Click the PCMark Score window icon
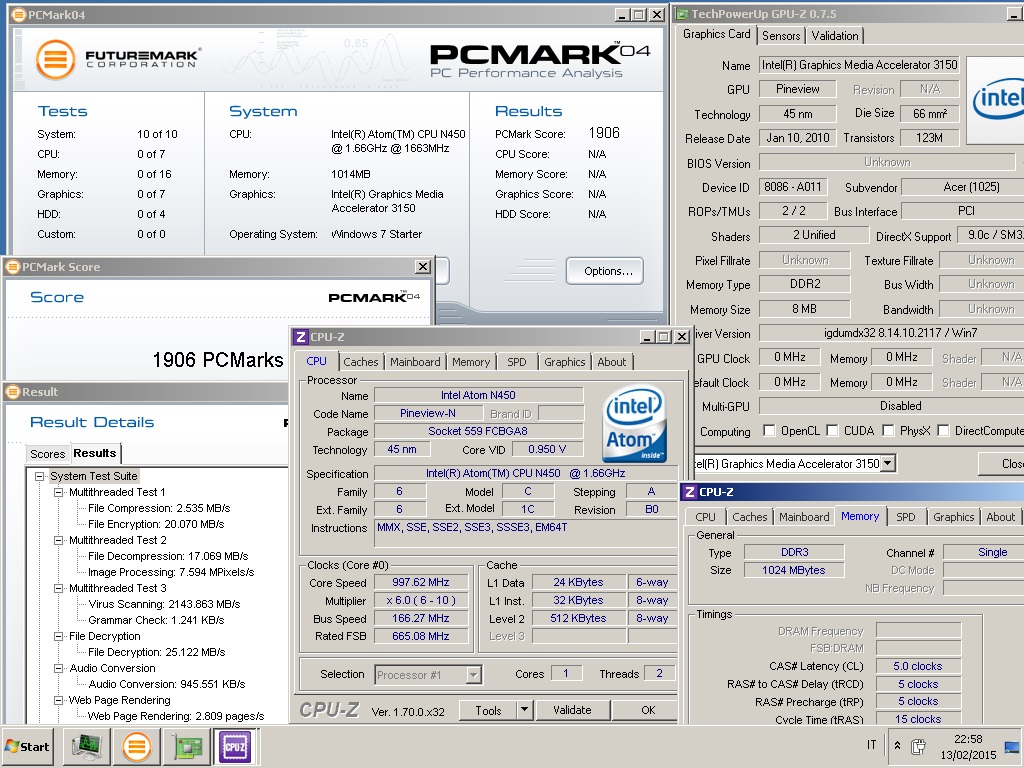 (x=13, y=266)
